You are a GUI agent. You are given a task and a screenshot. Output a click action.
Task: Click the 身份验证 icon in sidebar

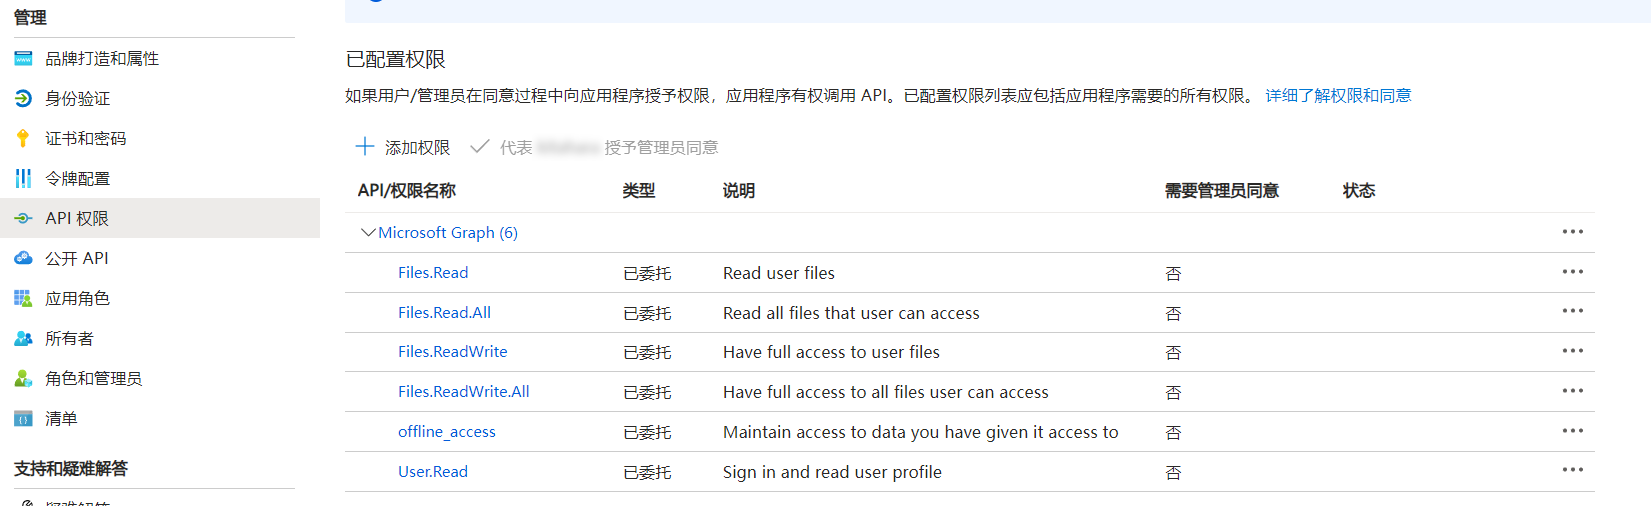click(23, 99)
